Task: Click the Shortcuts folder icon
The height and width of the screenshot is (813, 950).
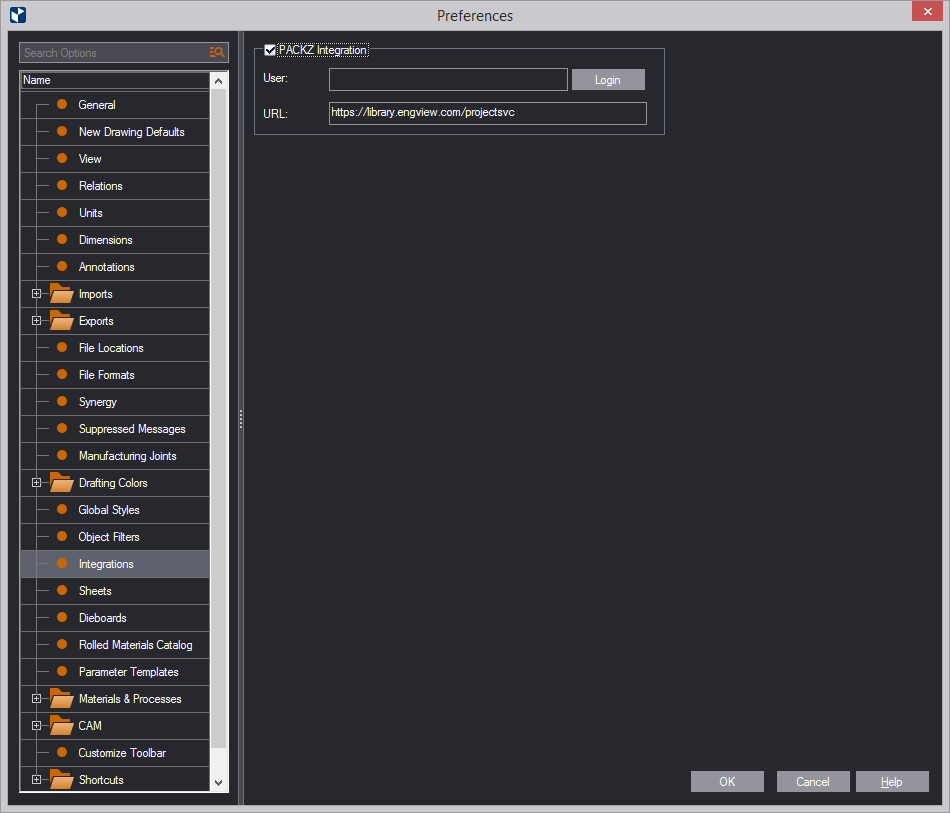Action: 61,780
